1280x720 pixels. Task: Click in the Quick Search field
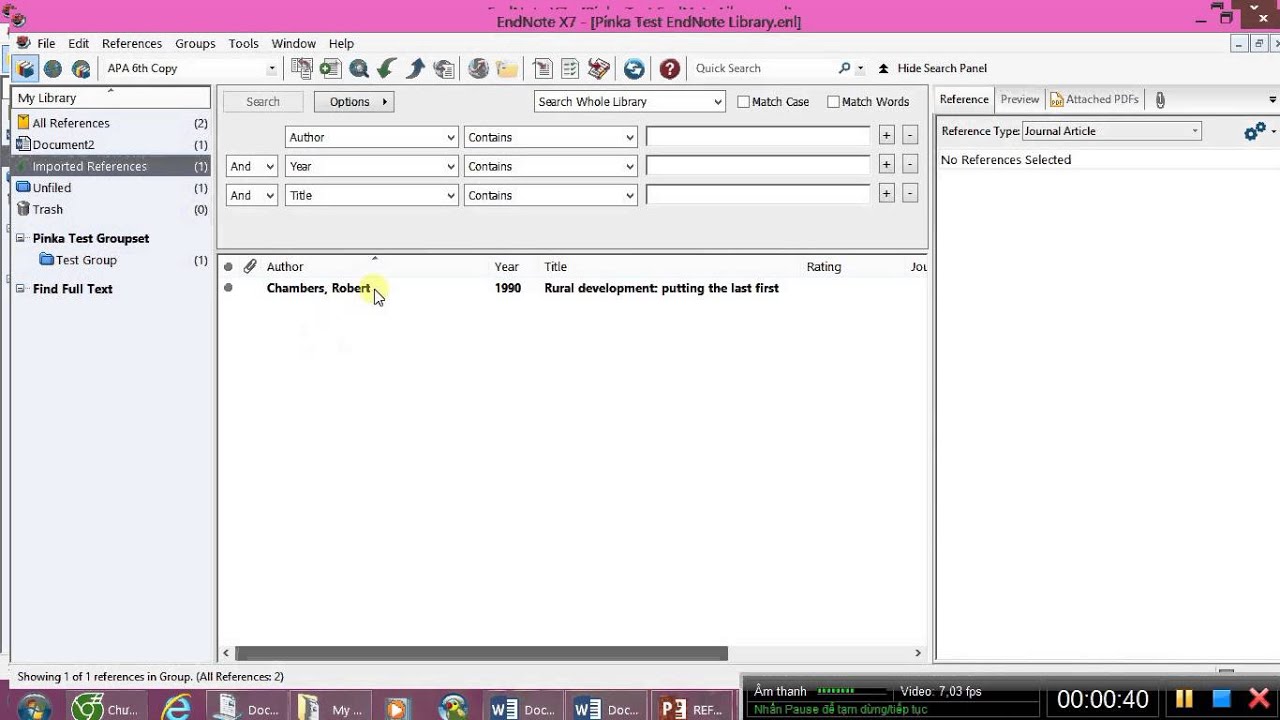(762, 68)
